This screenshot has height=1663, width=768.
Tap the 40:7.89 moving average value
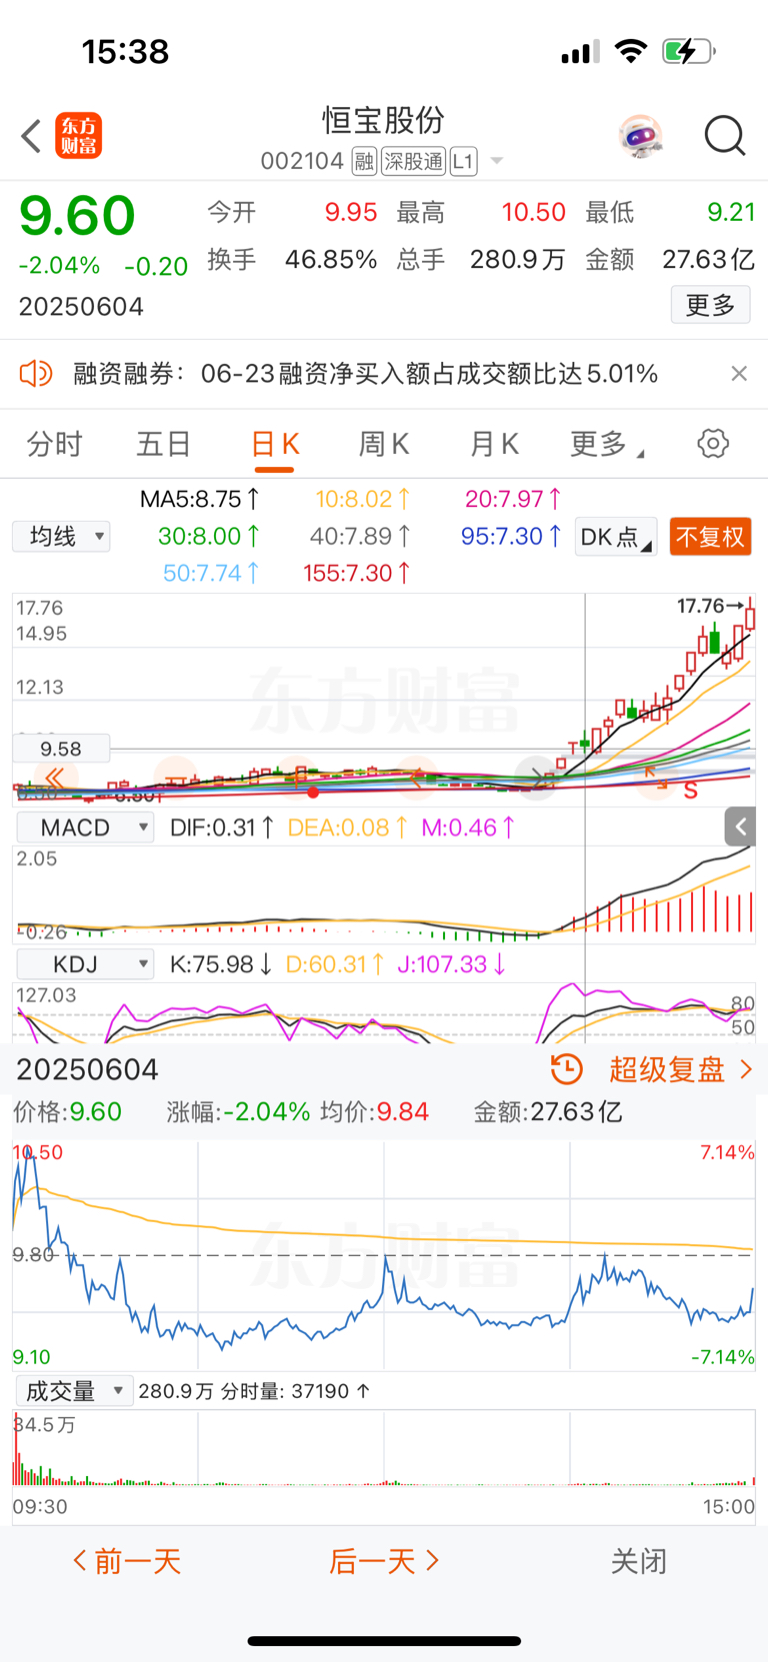point(360,536)
